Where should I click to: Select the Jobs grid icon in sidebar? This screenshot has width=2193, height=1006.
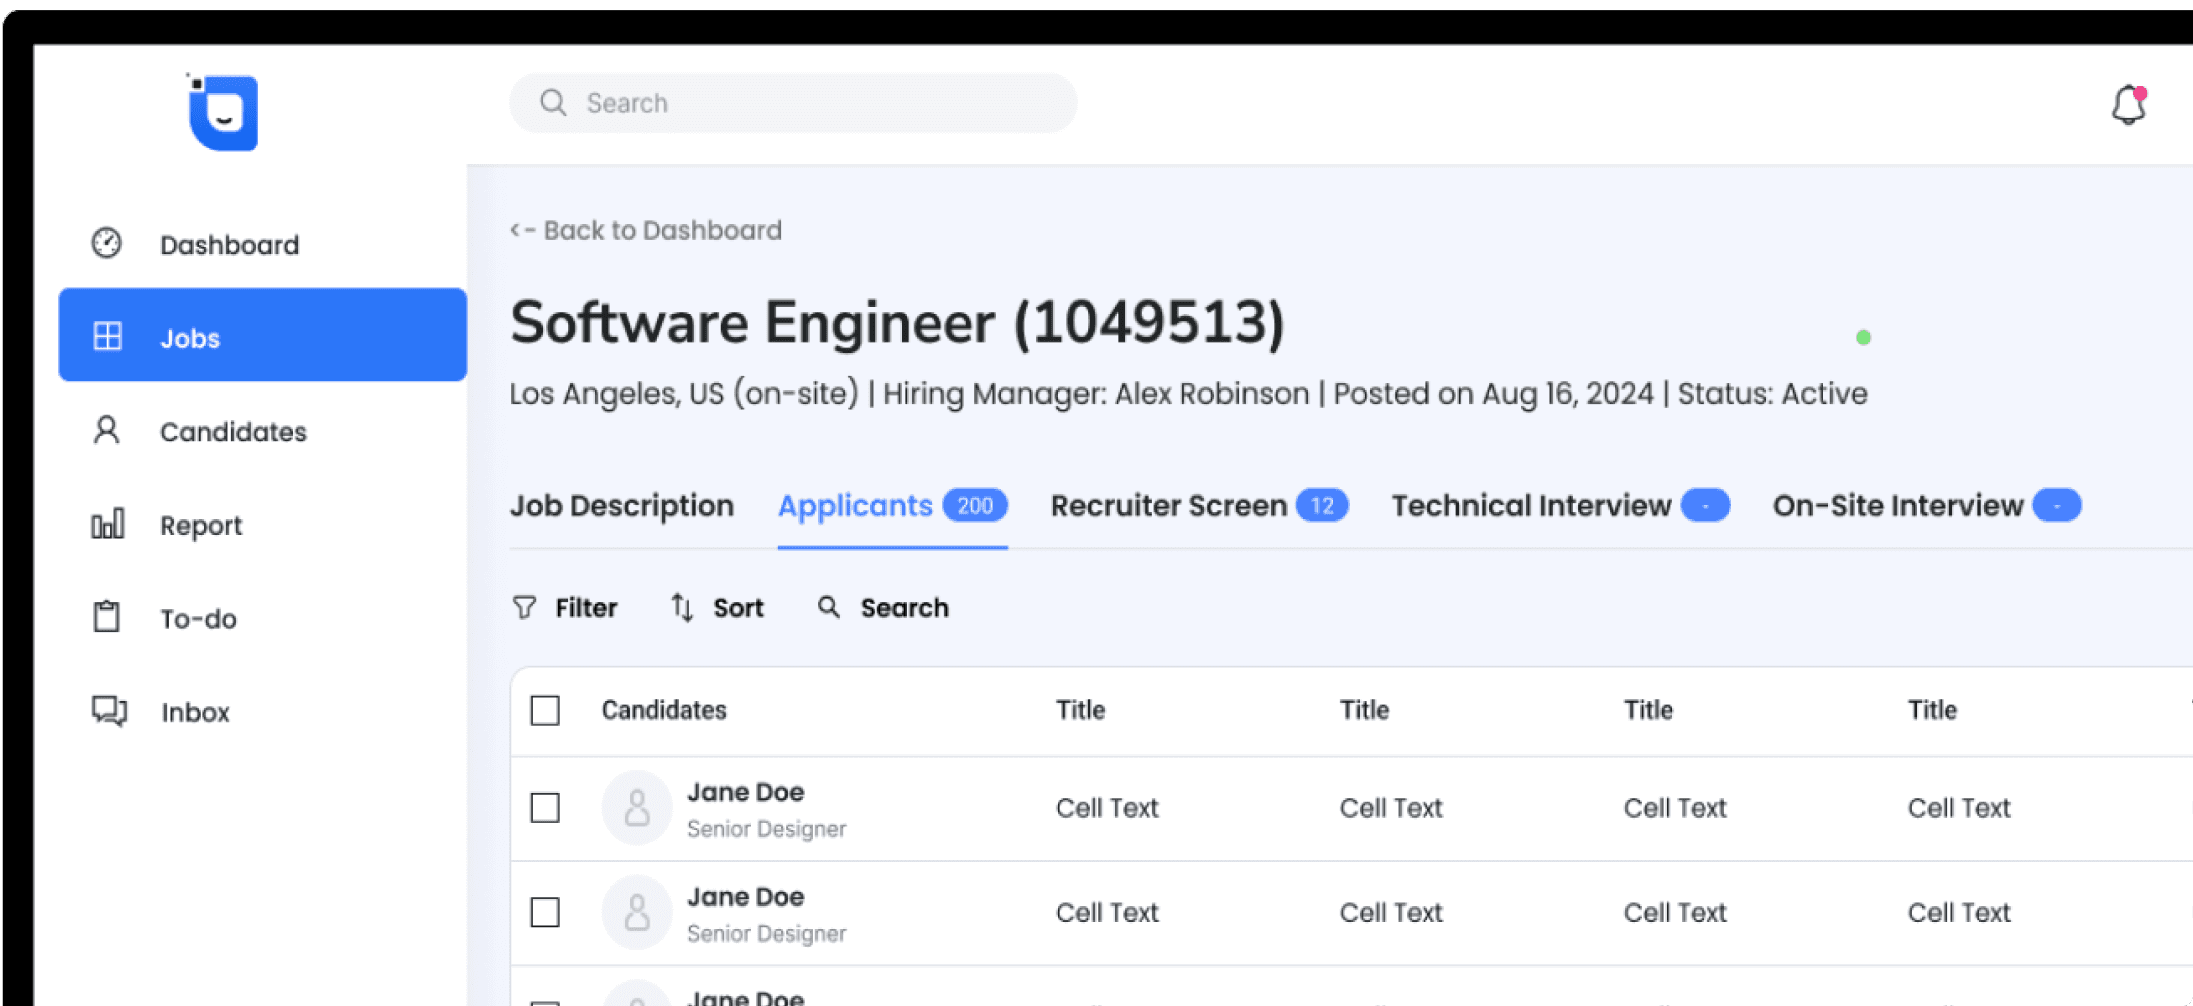106,336
